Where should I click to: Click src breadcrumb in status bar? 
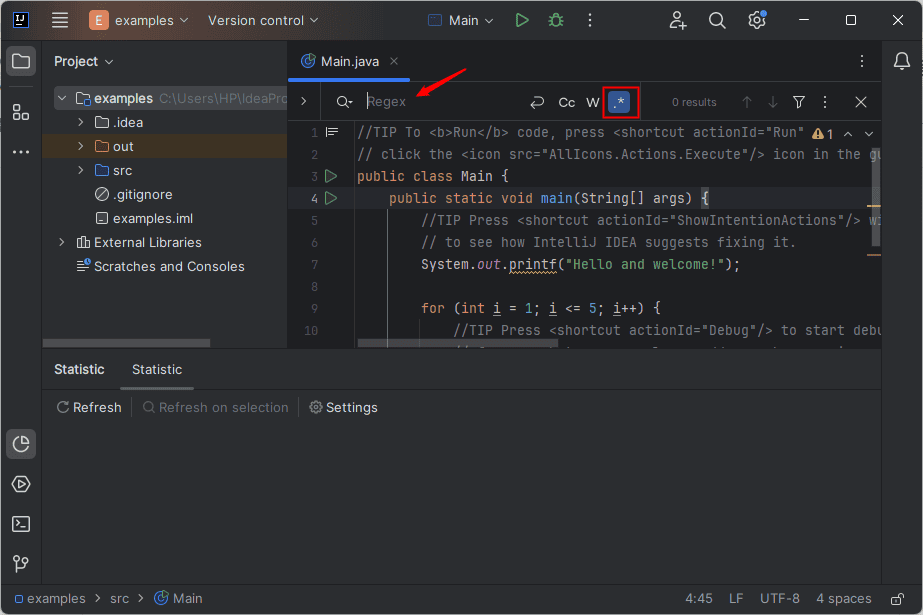(119, 599)
